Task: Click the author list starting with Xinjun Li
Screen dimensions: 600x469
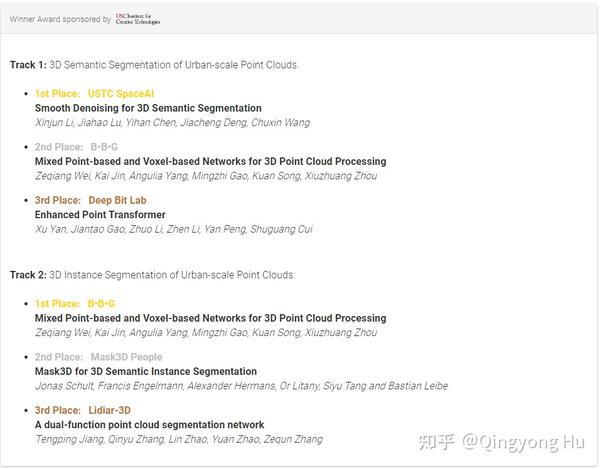Action: [x=173, y=122]
